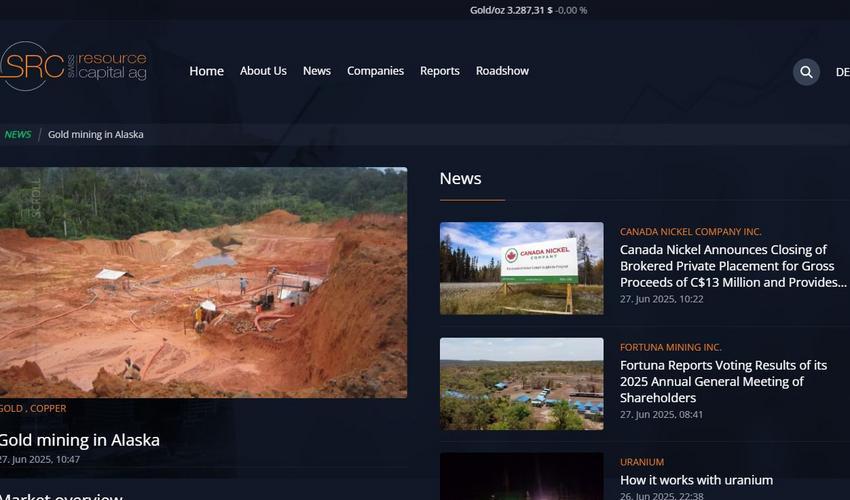Click the COPPER category tag
Viewport: 850px width, 500px height.
[x=48, y=408]
